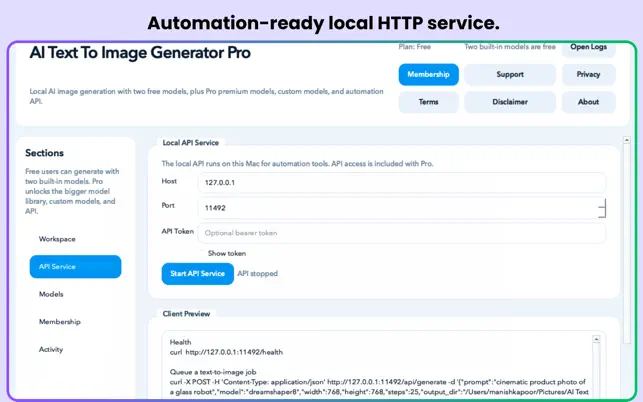The height and width of the screenshot is (402, 643).
Task: Go to Membership section in sidebar
Action: tap(75, 322)
